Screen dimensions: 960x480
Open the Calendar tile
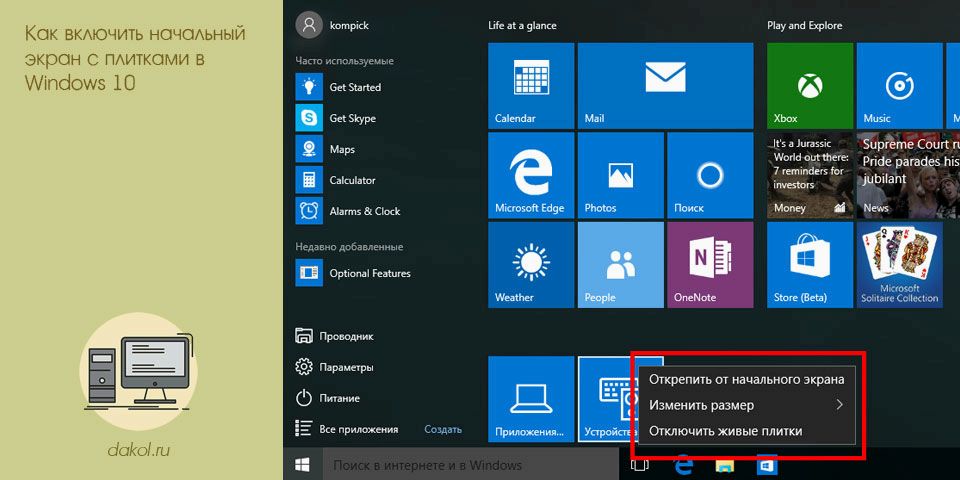coord(531,86)
